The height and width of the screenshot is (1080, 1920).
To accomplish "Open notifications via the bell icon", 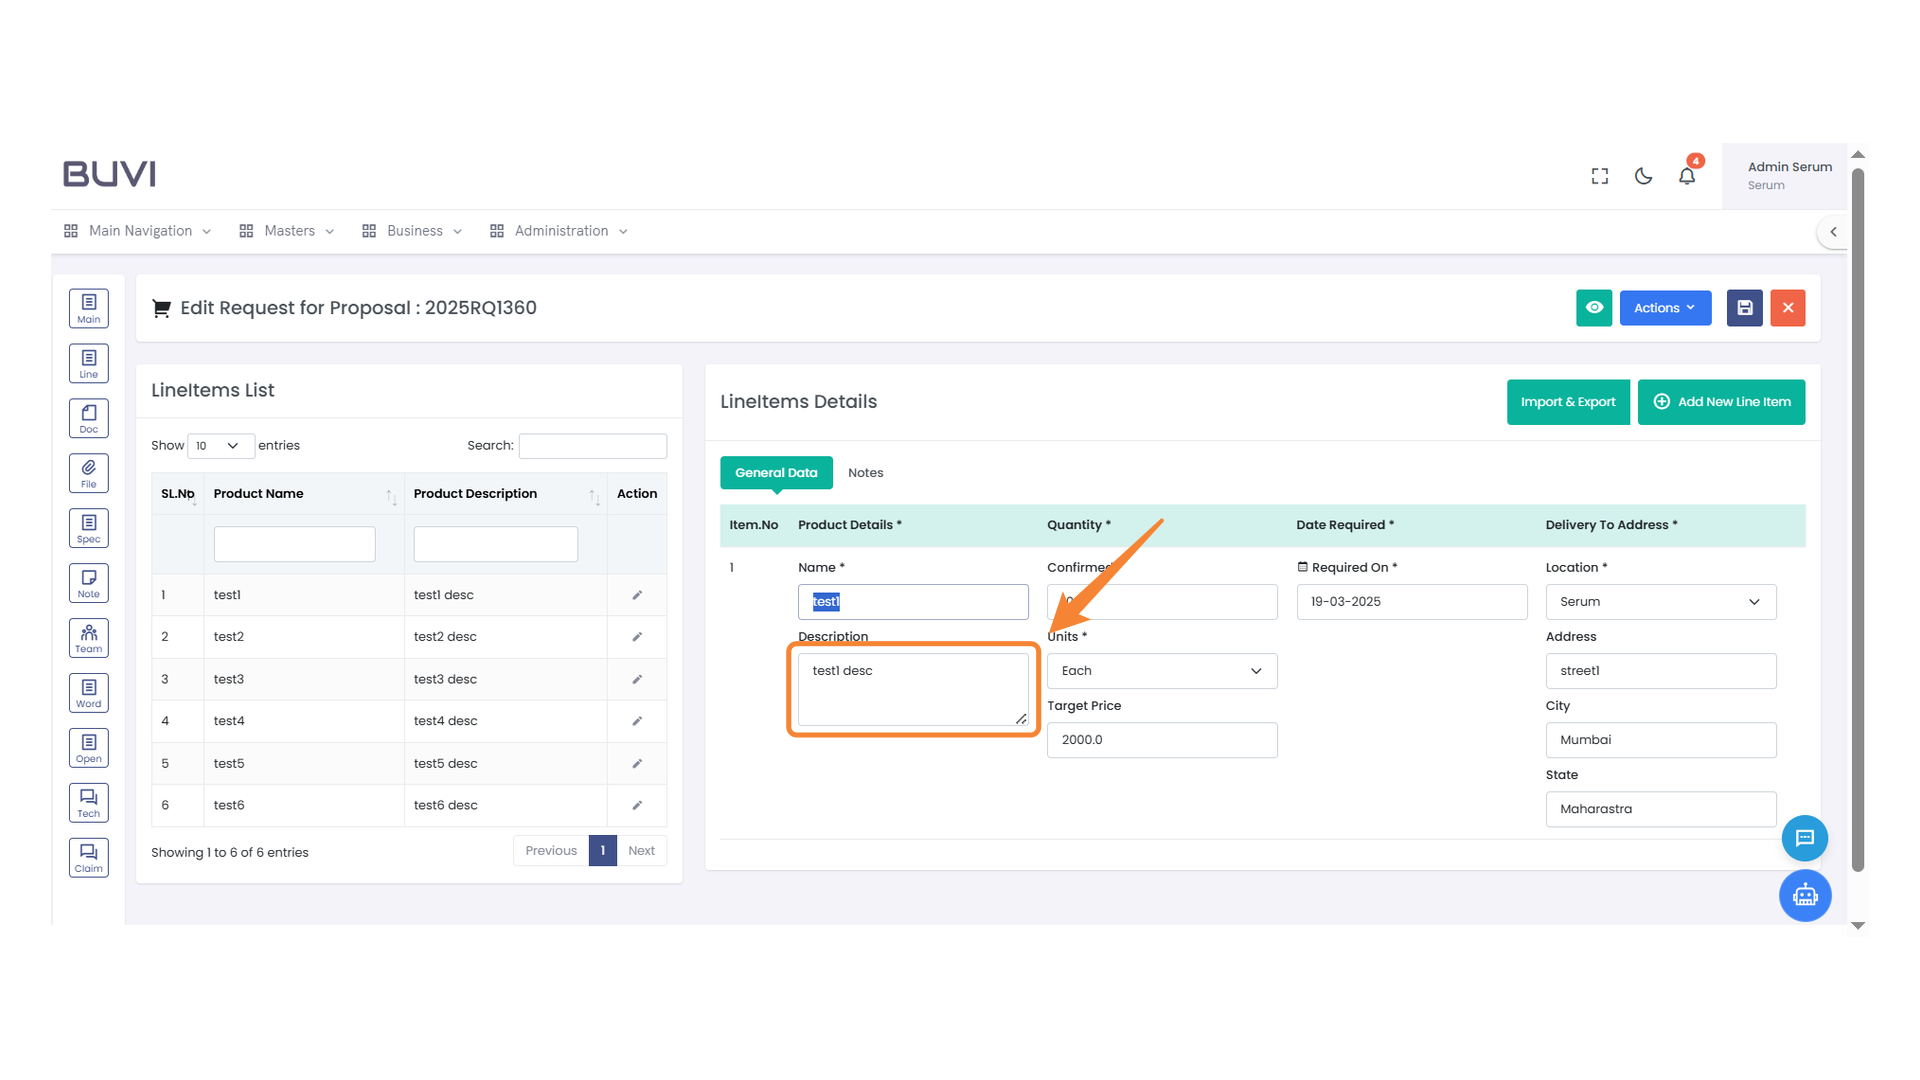I will click(x=1687, y=175).
